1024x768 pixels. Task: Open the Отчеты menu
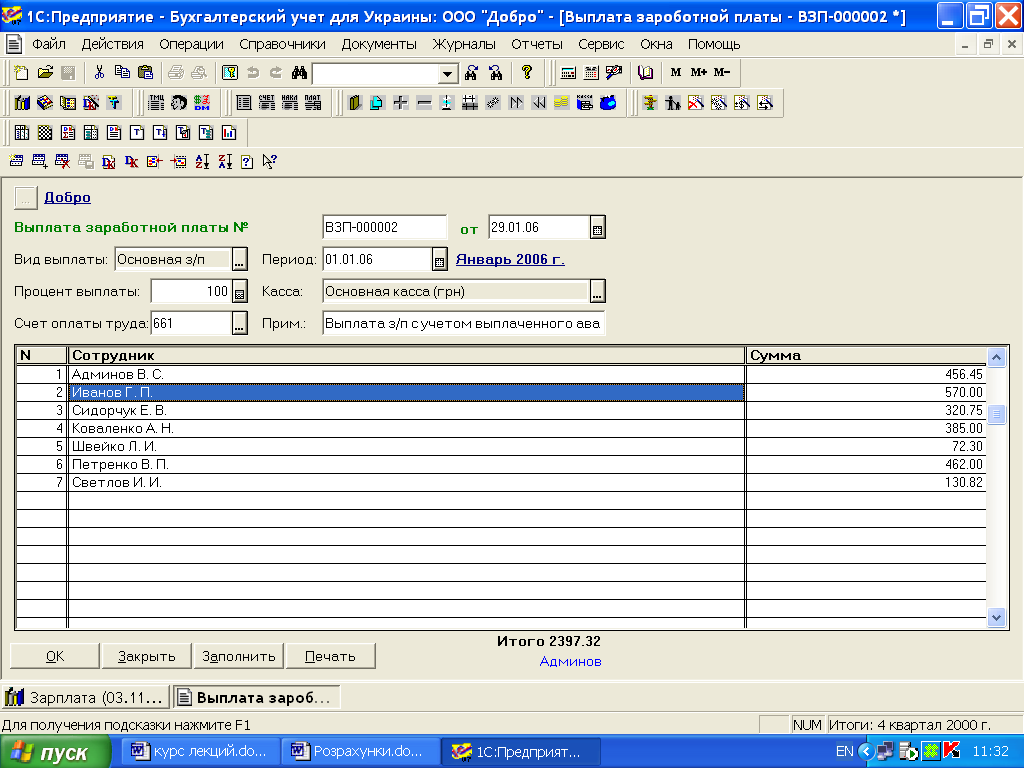[x=537, y=44]
